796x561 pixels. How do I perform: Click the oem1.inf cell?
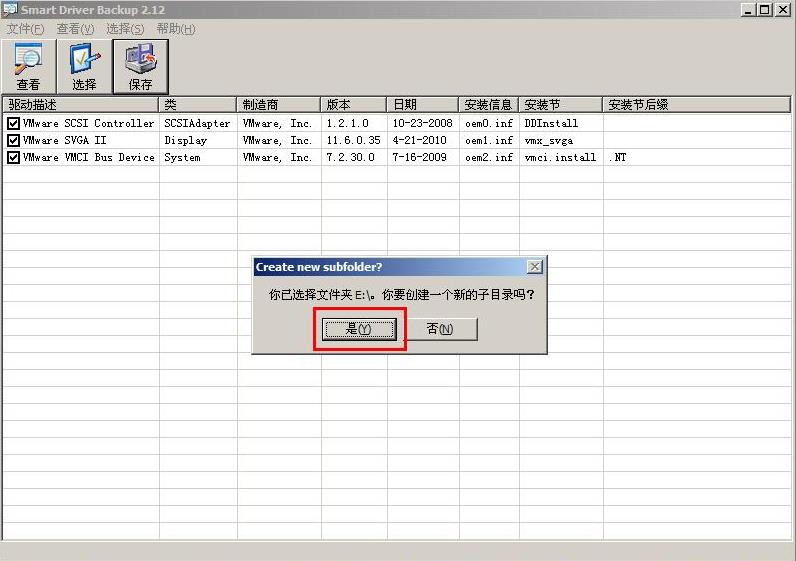pyautogui.click(x=489, y=141)
